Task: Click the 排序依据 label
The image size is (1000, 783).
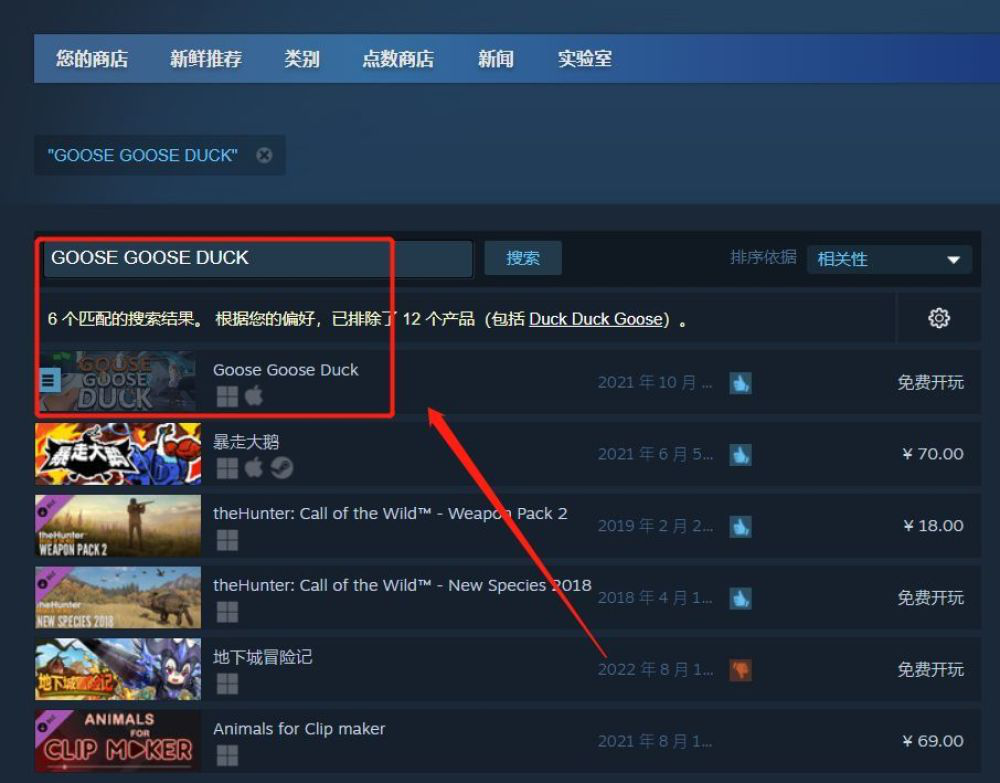Action: 763,258
